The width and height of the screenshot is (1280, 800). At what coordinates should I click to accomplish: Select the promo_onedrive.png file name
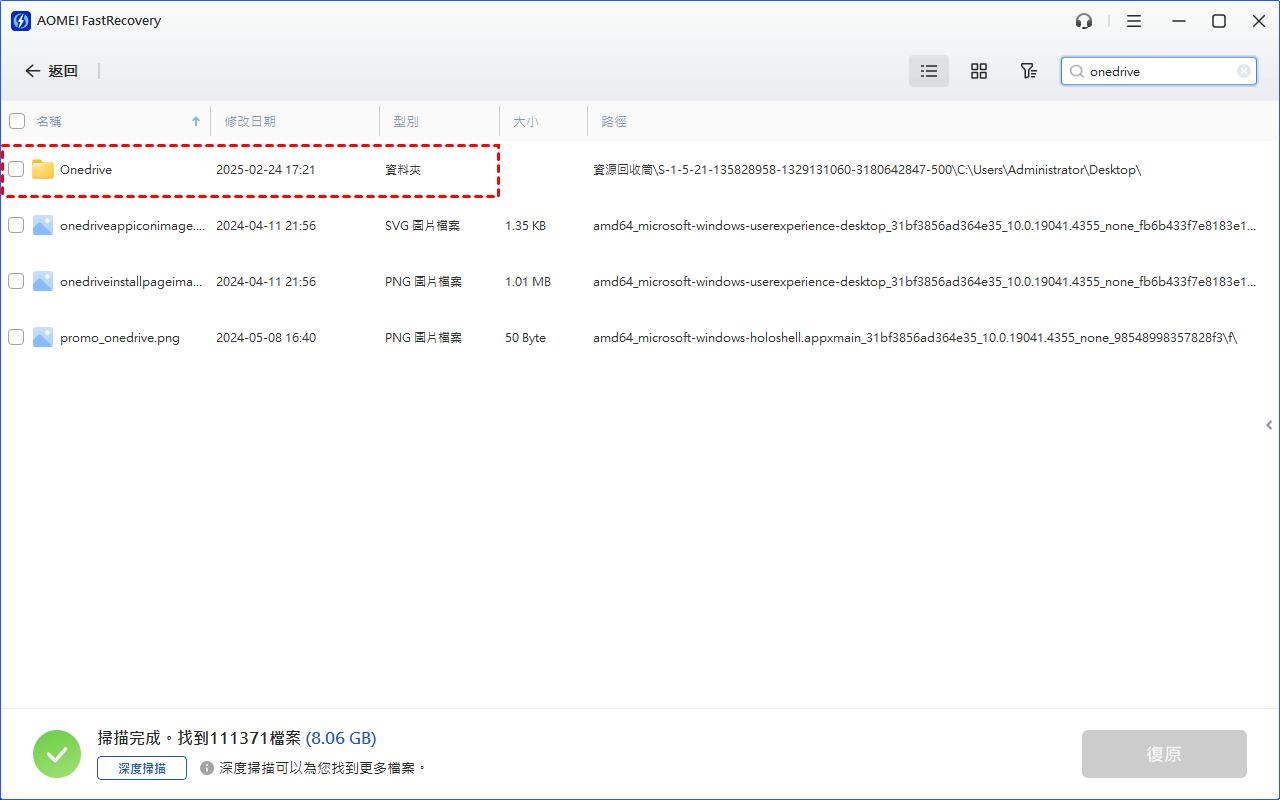[x=120, y=338]
